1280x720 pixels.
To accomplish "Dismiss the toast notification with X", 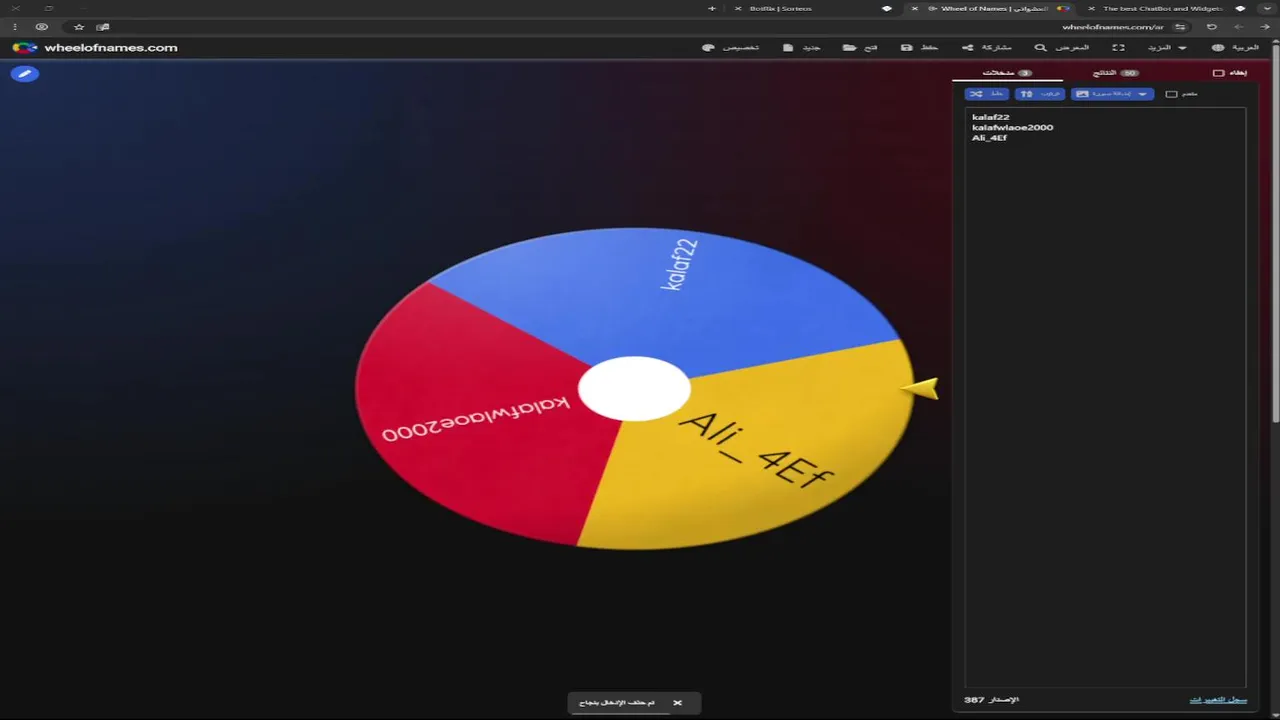I will click(x=677, y=703).
